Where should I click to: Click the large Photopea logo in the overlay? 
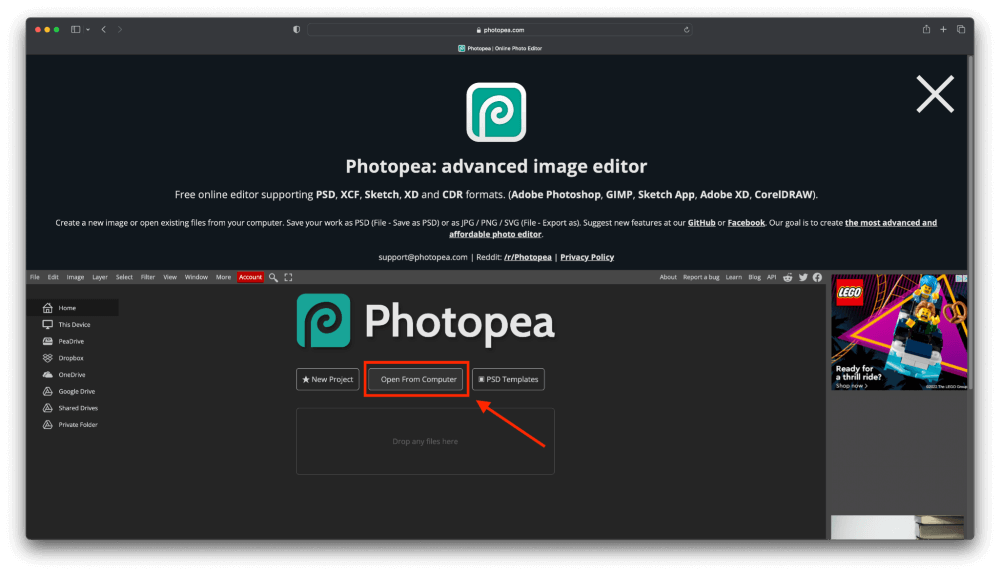(x=496, y=112)
